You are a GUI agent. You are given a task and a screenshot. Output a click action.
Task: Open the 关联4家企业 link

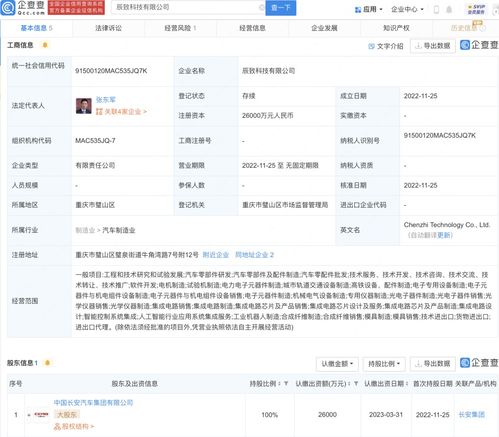click(121, 112)
